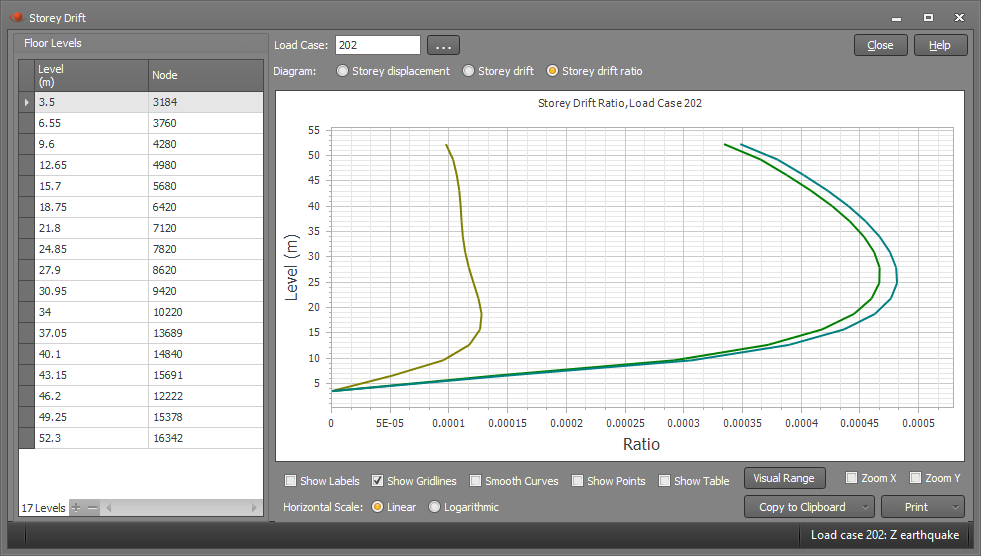The image size is (981, 556).
Task: Select Logarithmic horizontal scale
Action: click(x=434, y=507)
